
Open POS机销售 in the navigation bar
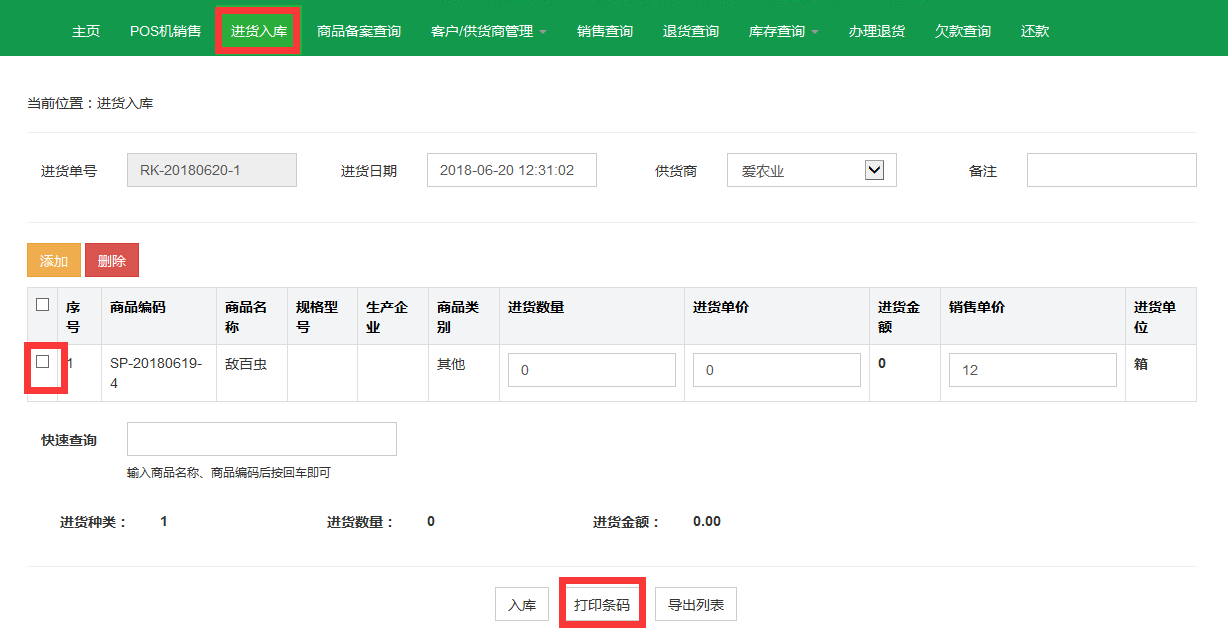[165, 31]
